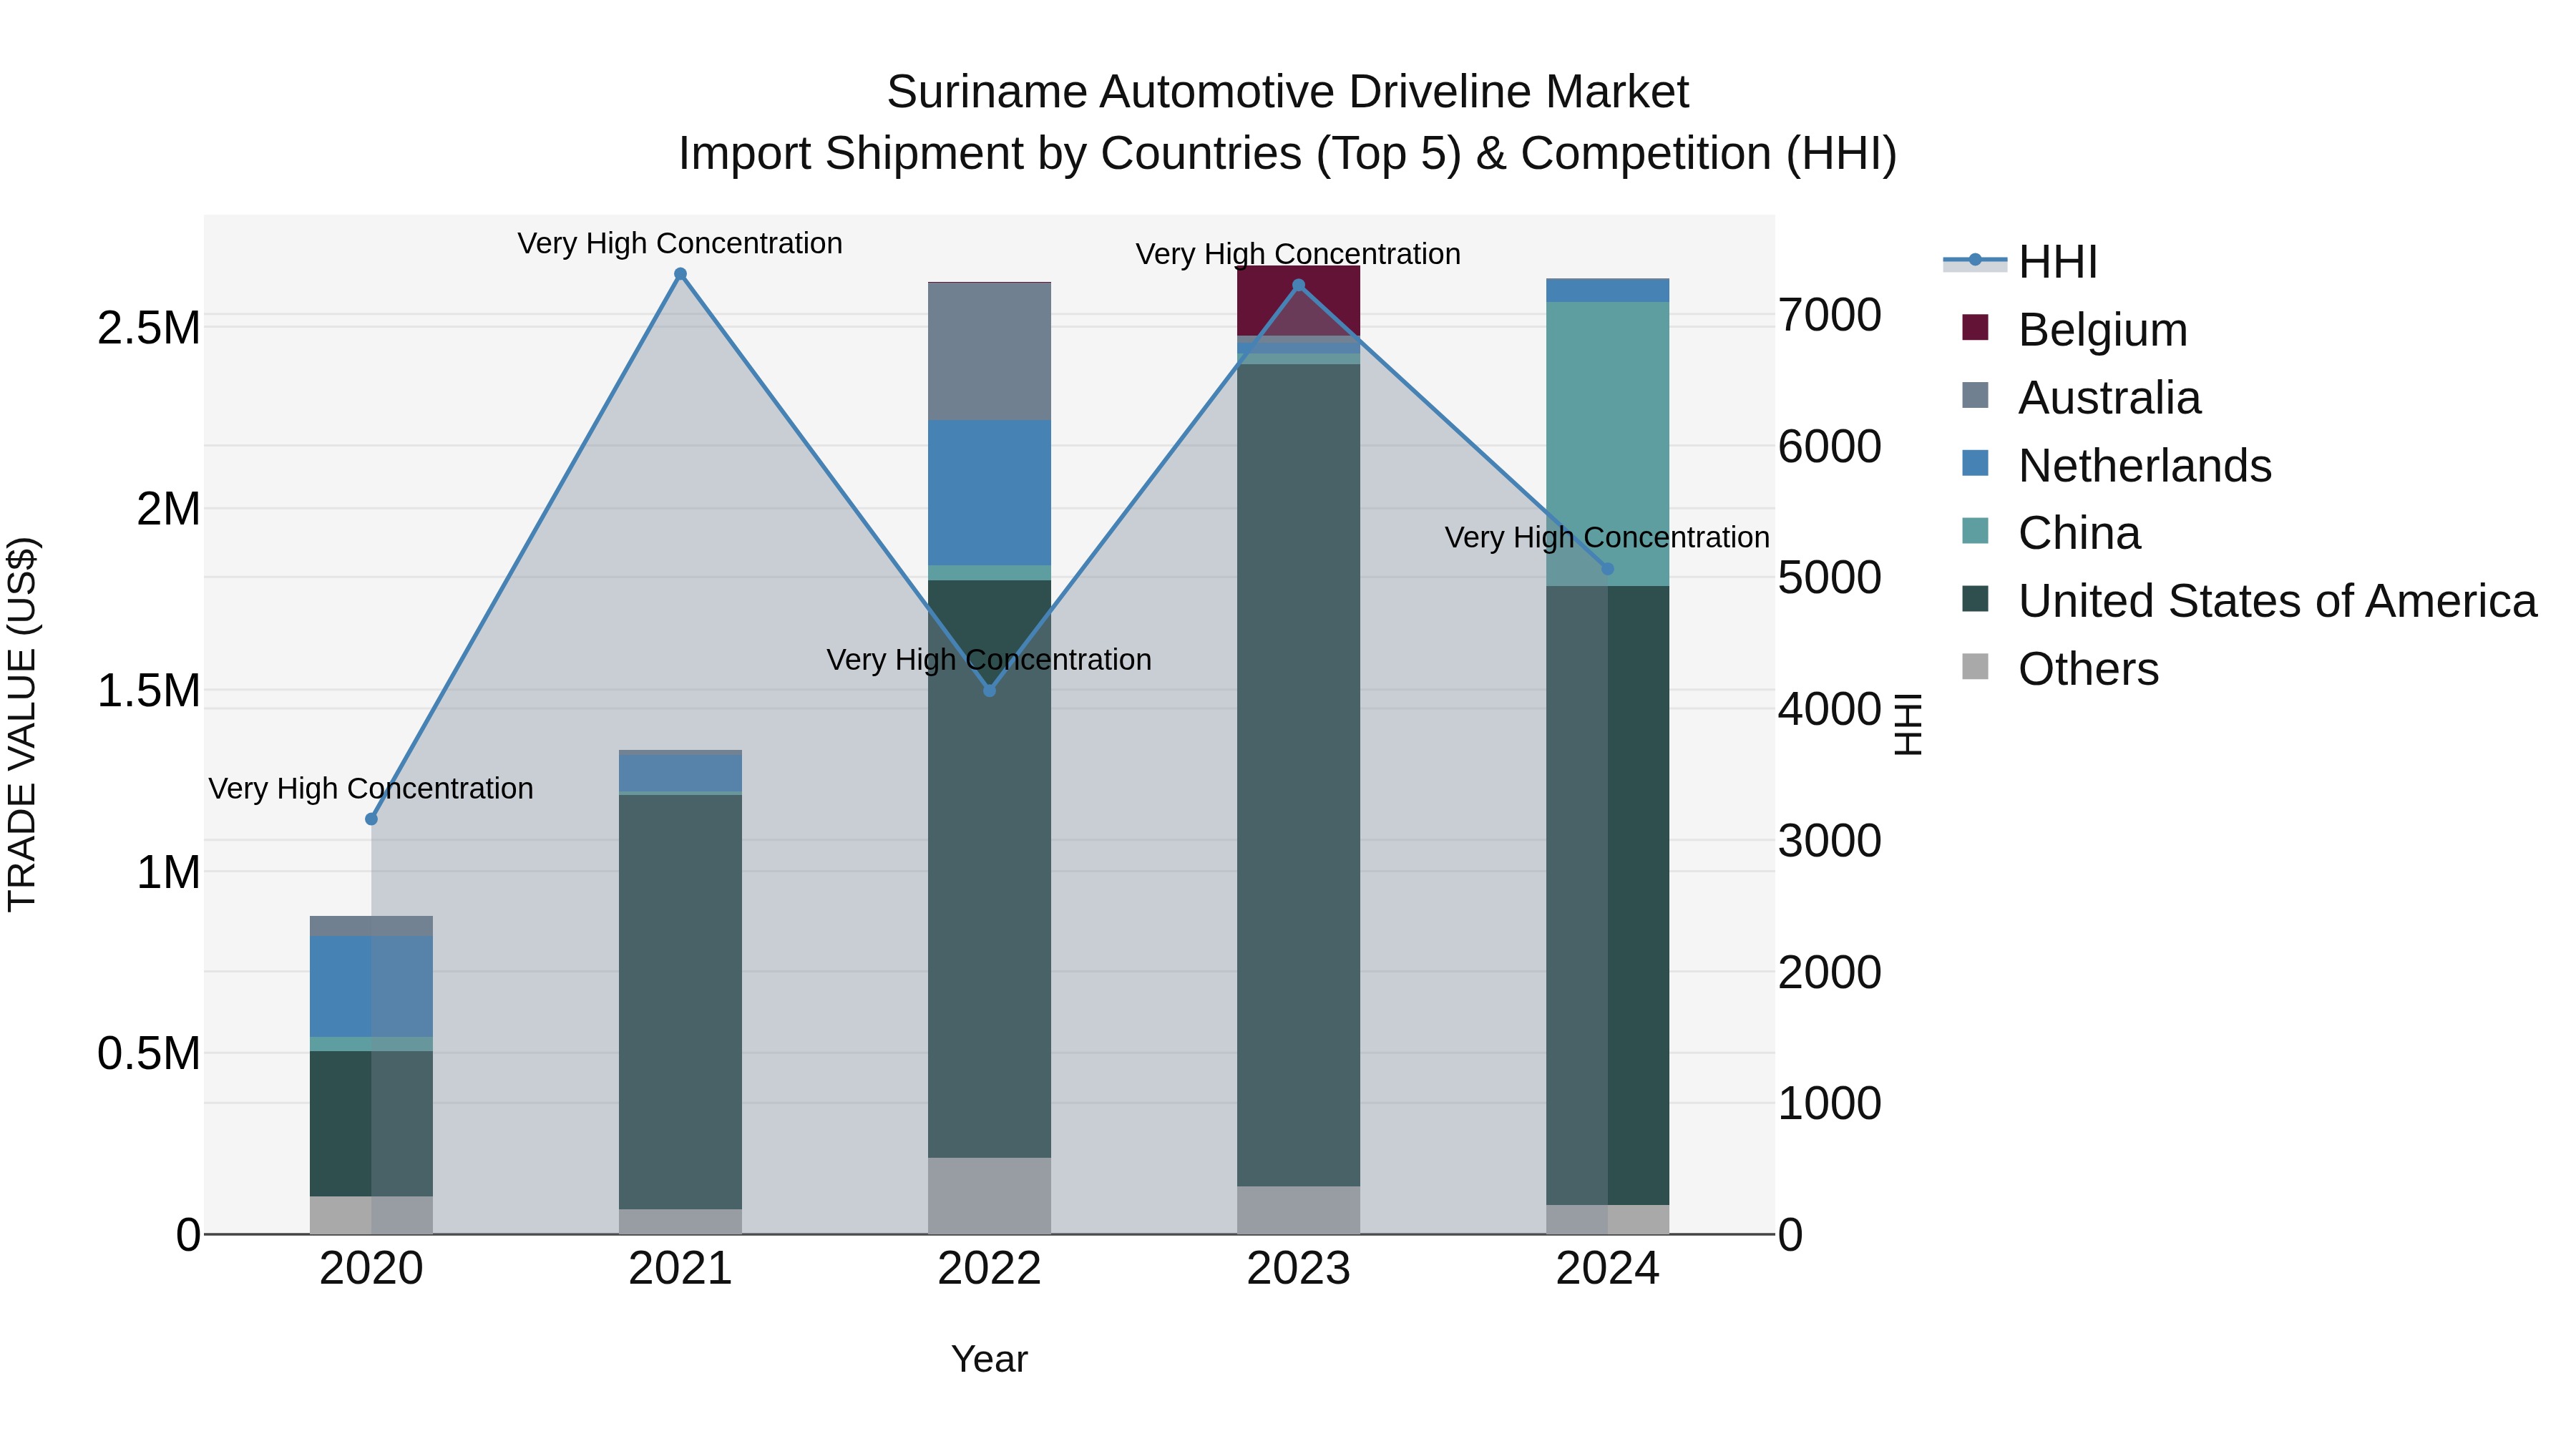Click the United States segment of 2021 bar
The height and width of the screenshot is (1449, 2576).
click(x=680, y=1002)
